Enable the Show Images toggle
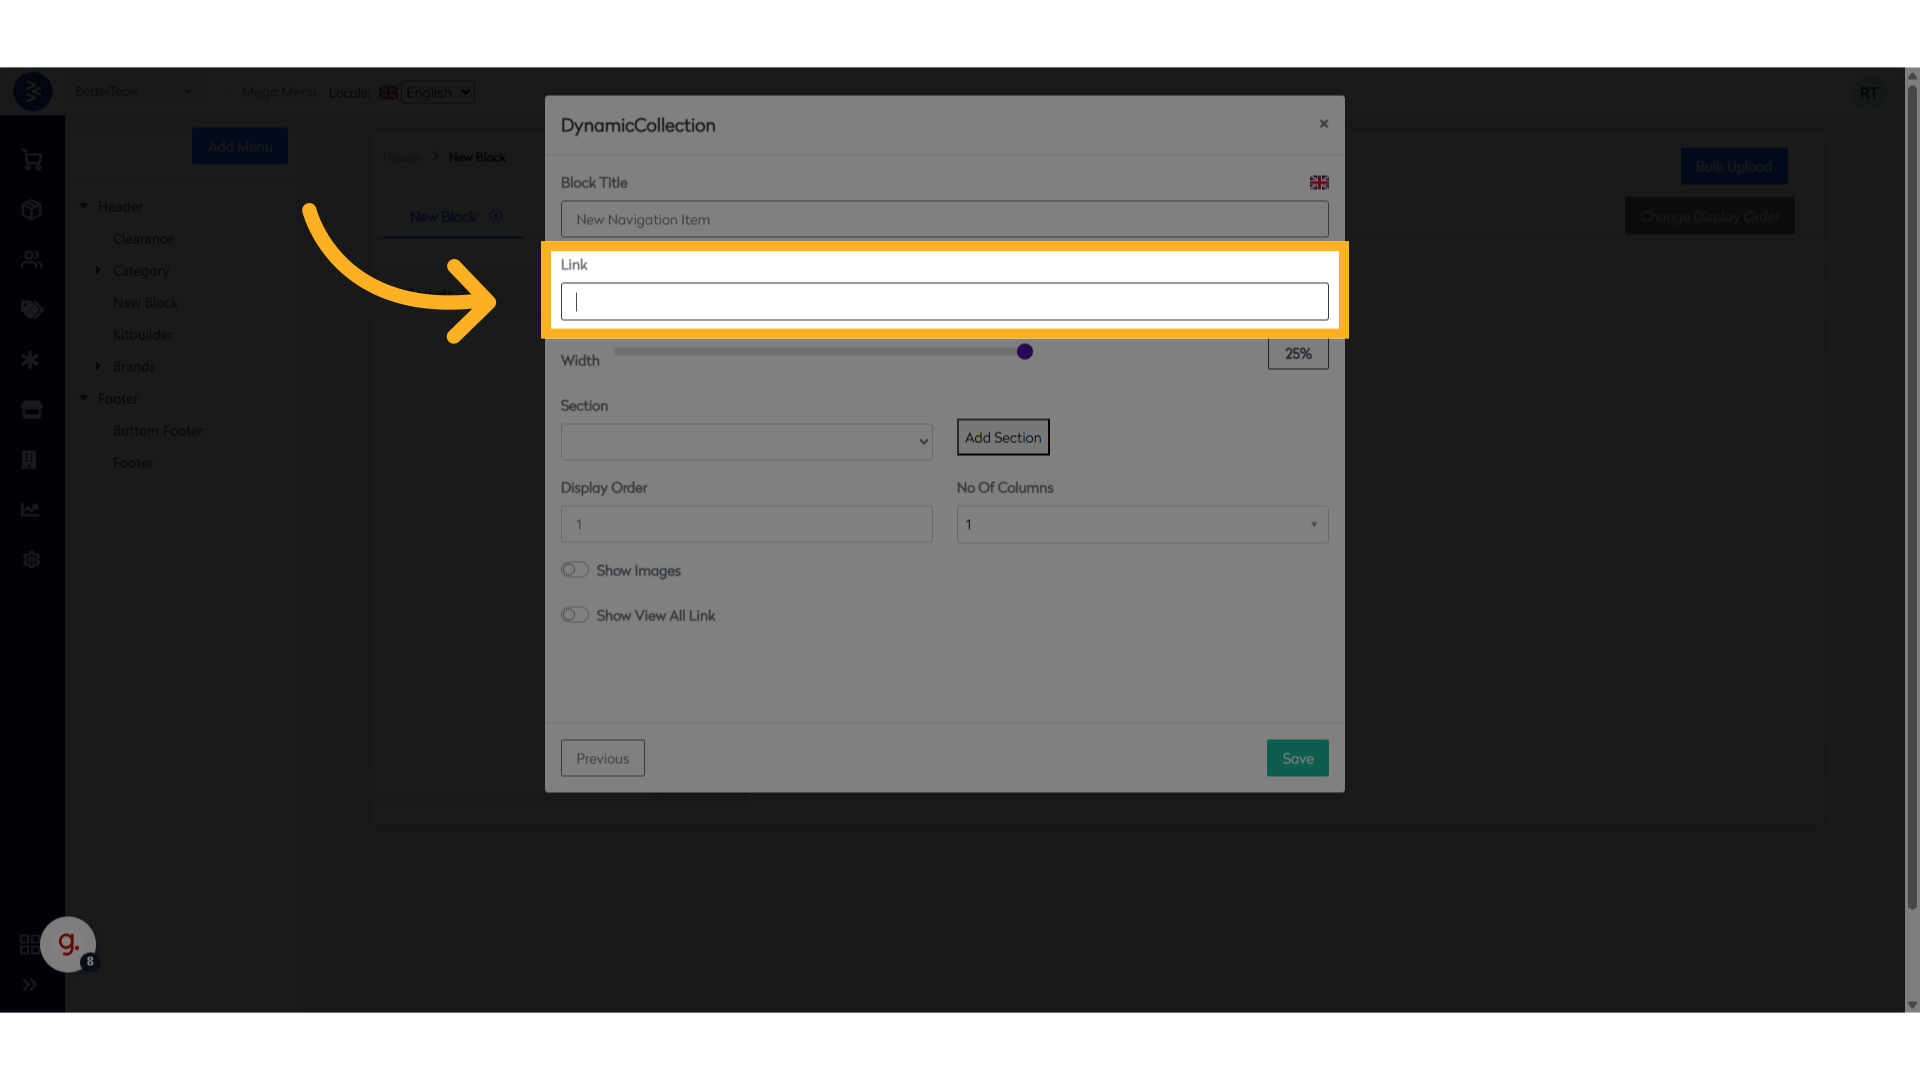This screenshot has width=1920, height=1080. tap(575, 569)
